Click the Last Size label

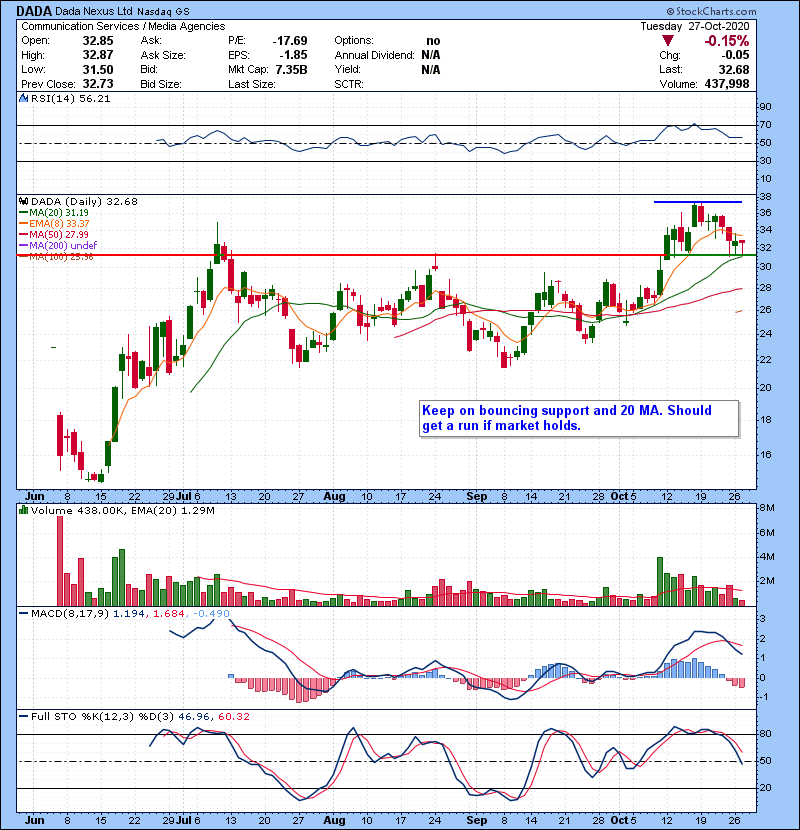[251, 84]
